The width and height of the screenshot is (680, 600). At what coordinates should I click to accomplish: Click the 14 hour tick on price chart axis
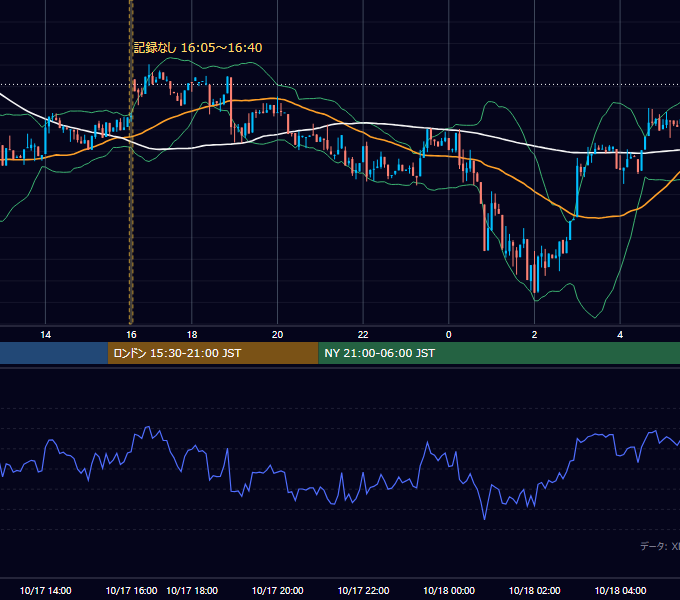click(x=46, y=335)
